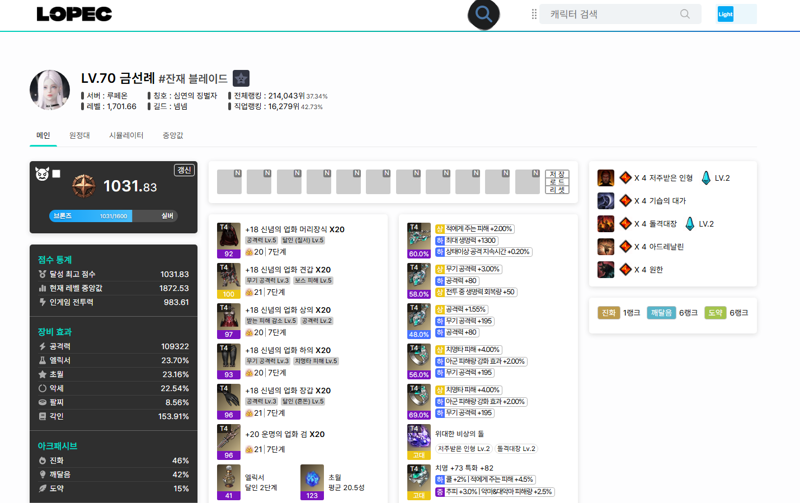Image resolution: width=800 pixels, height=503 pixels.
Task: Toggle the Light theme switch
Action: pyautogui.click(x=736, y=14)
